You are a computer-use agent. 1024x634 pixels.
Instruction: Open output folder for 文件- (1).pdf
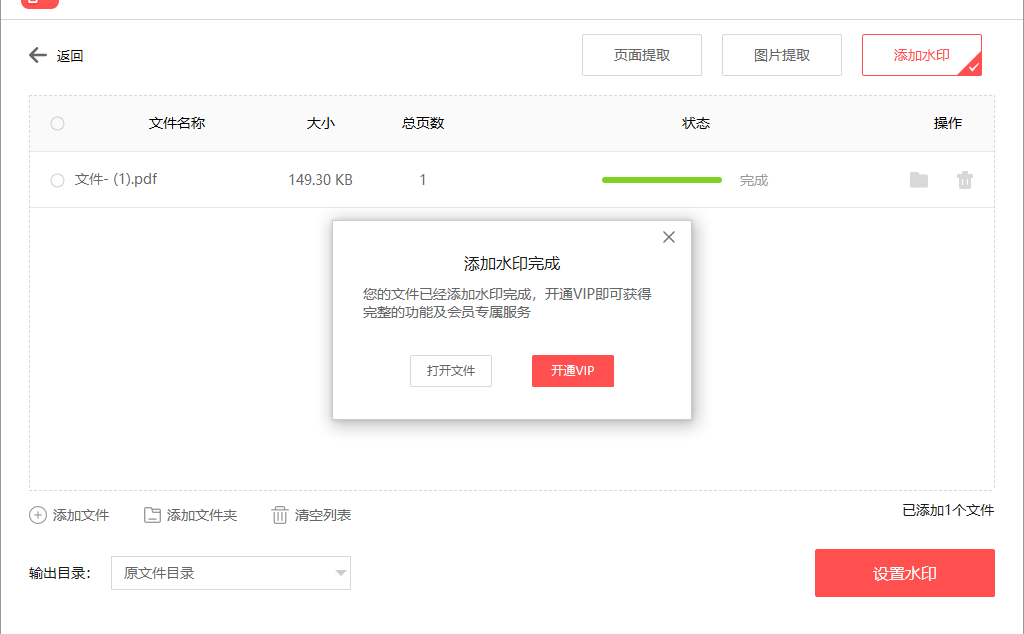click(x=919, y=180)
